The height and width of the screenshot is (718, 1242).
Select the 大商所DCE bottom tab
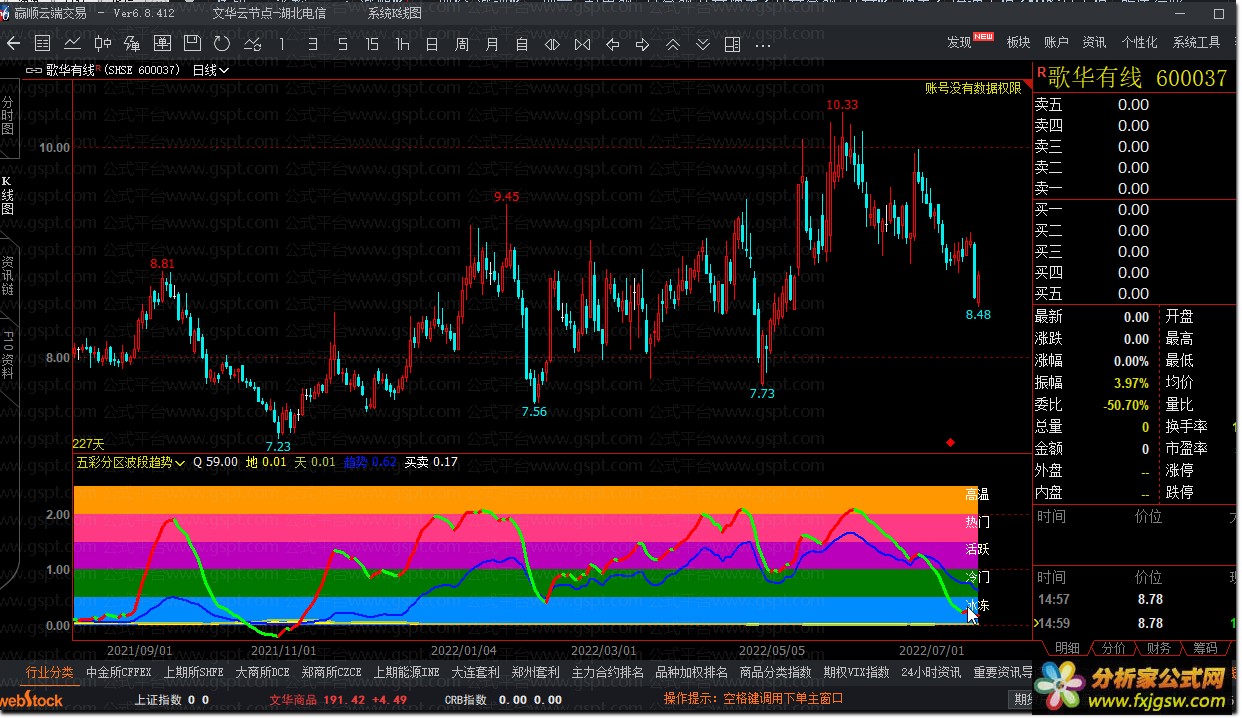point(262,672)
